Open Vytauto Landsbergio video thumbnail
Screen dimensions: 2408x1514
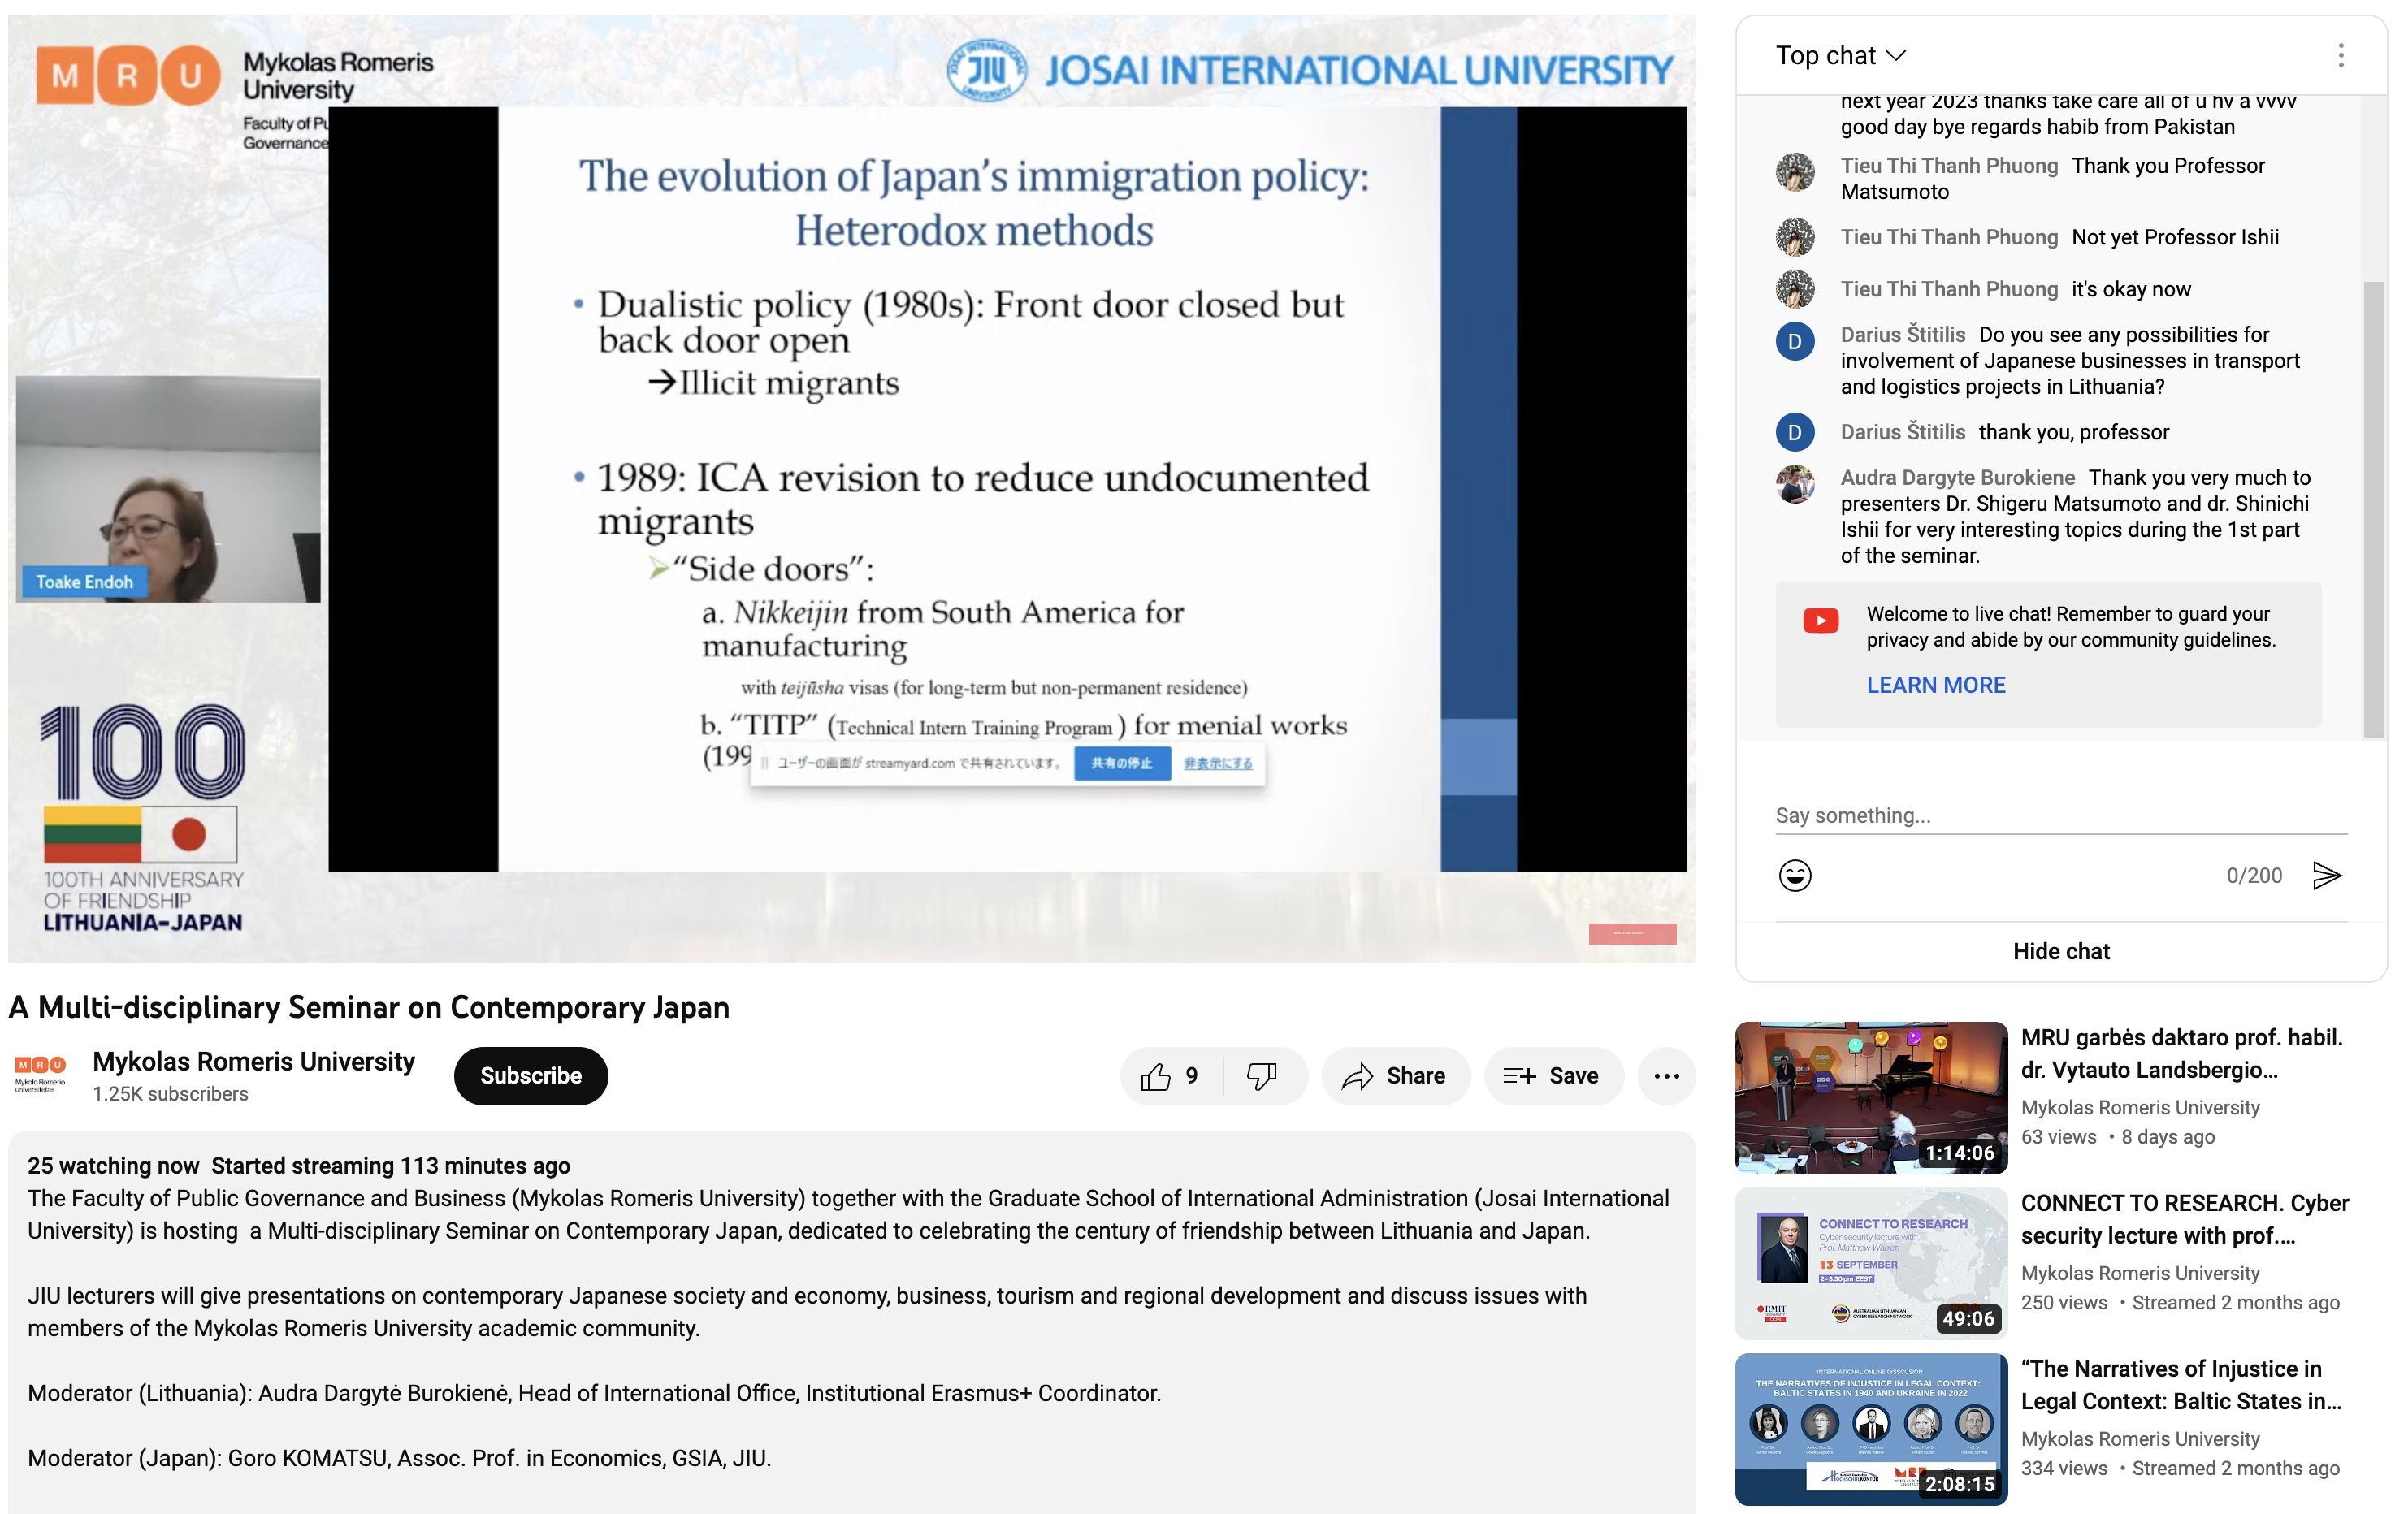pos(1871,1097)
